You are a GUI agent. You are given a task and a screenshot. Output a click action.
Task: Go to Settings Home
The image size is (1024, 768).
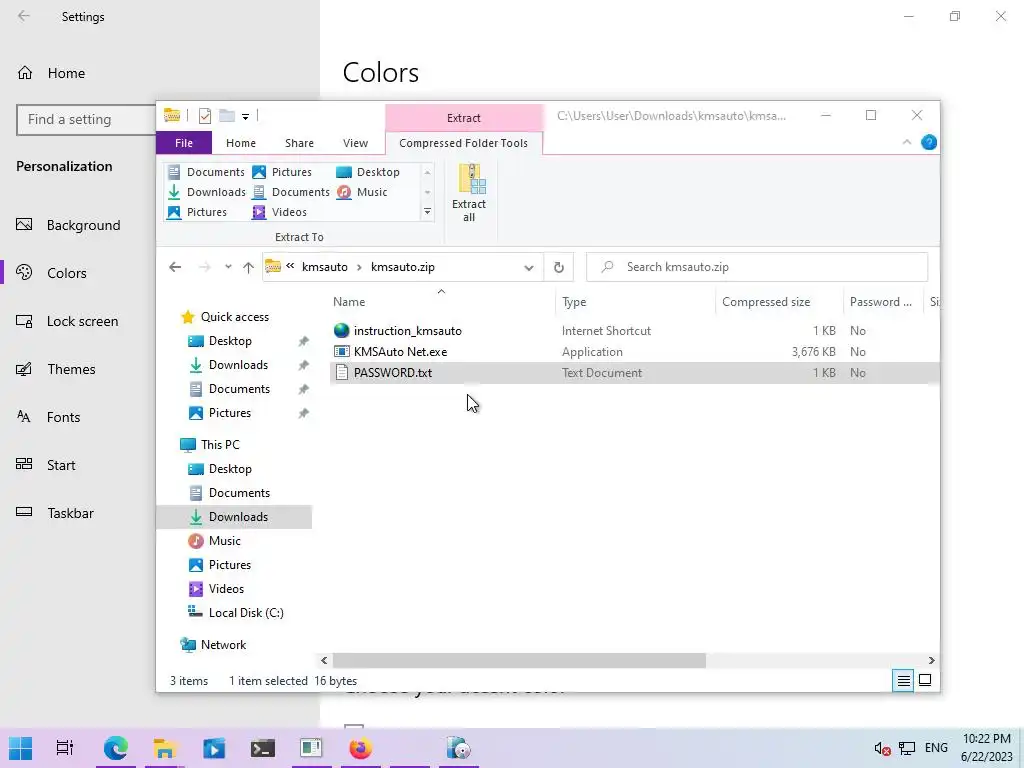[x=65, y=73]
